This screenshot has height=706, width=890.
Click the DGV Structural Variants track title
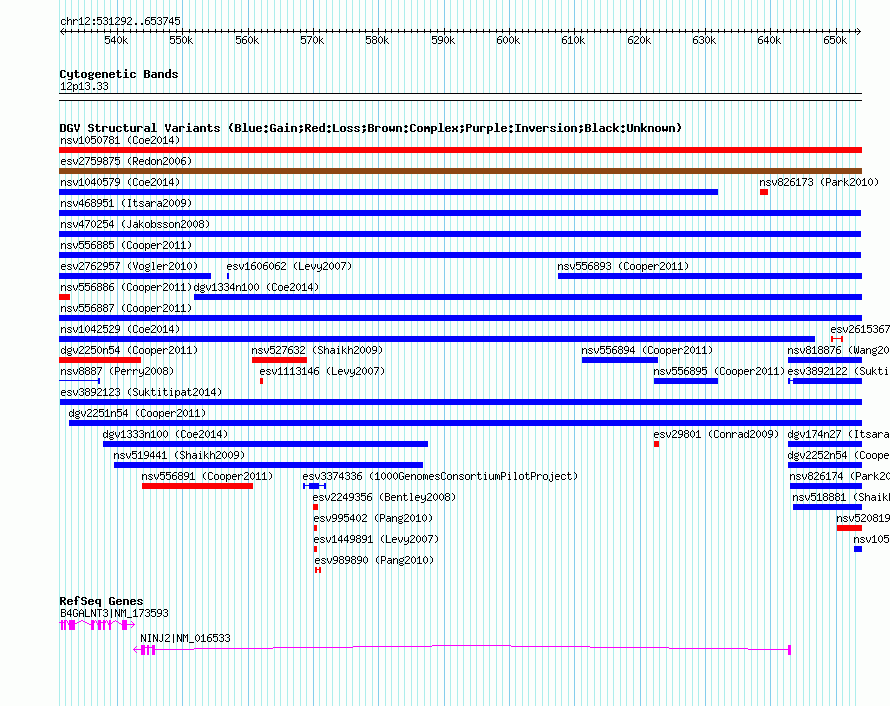coord(371,128)
